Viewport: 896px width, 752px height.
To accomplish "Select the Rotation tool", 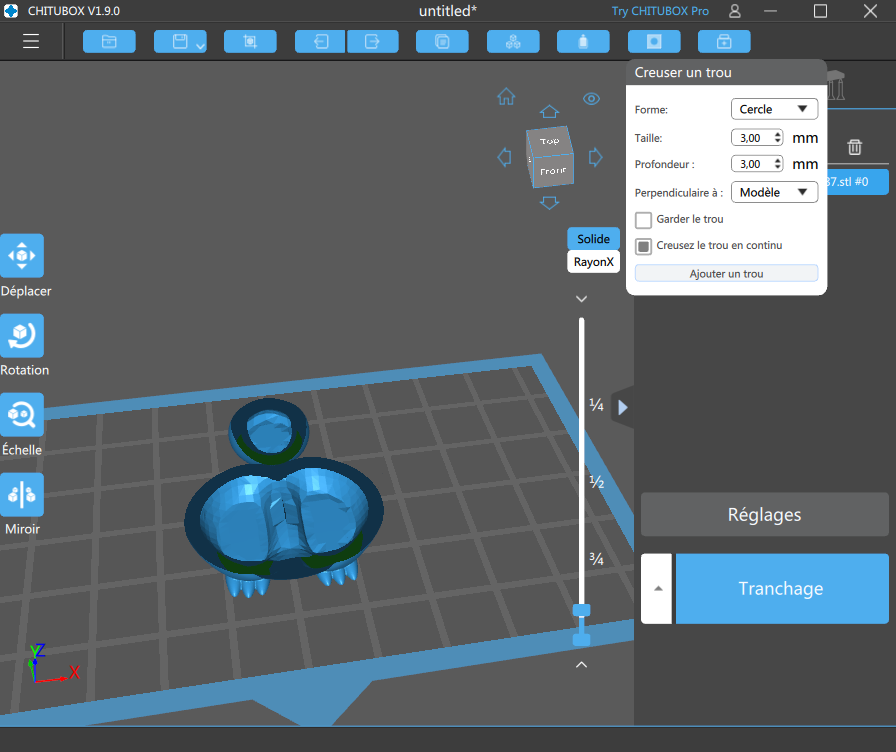I will (x=22, y=335).
